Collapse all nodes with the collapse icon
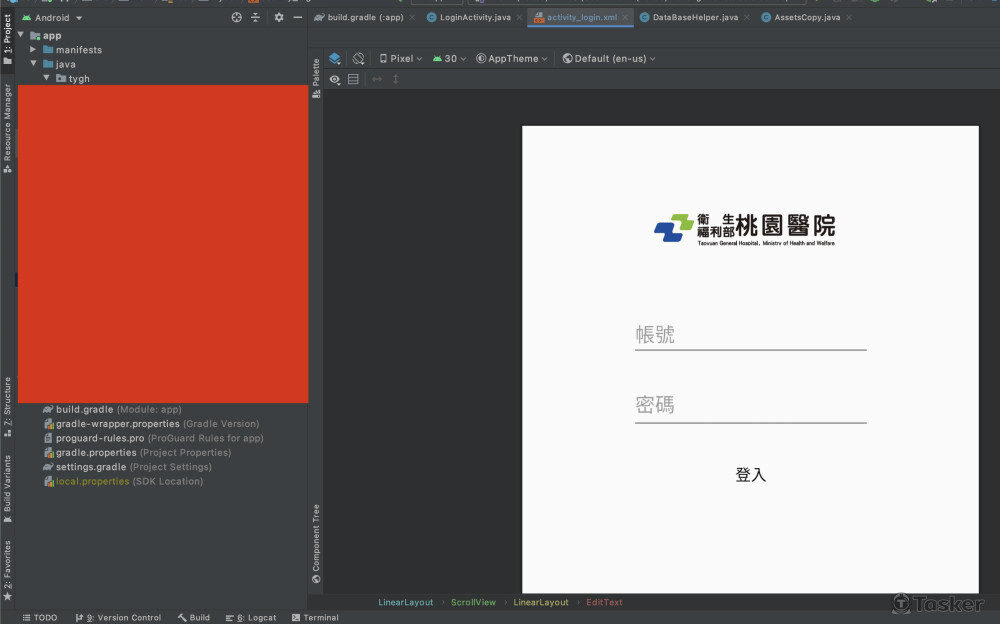Screen dimensions: 1000x624 click(x=256, y=17)
